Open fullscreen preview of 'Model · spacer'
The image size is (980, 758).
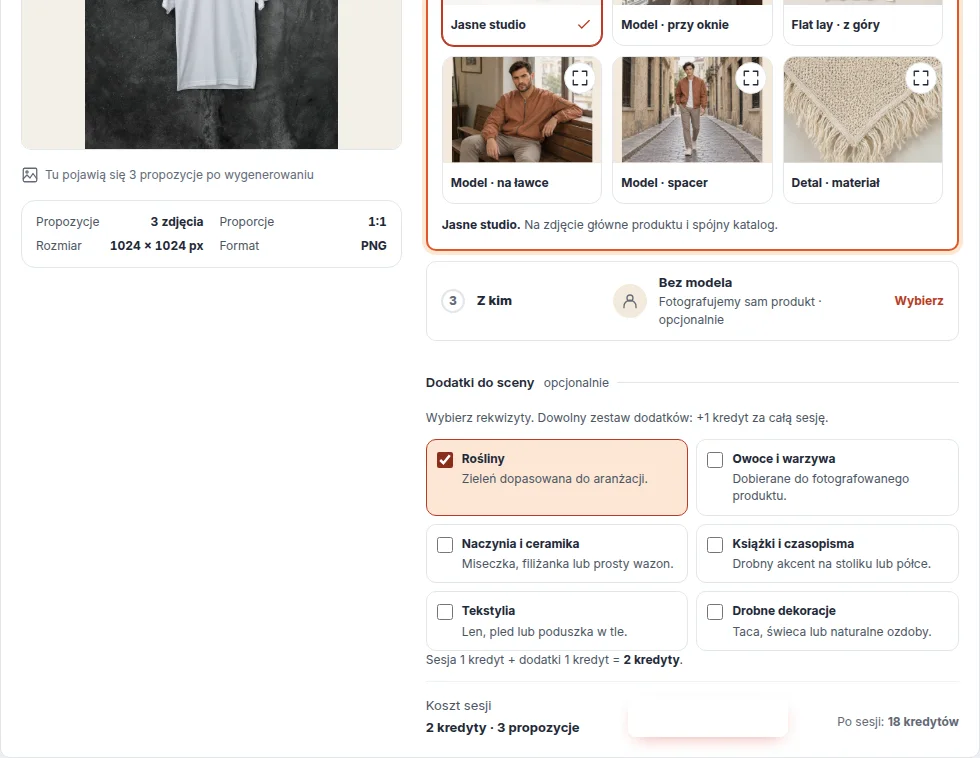coord(751,78)
